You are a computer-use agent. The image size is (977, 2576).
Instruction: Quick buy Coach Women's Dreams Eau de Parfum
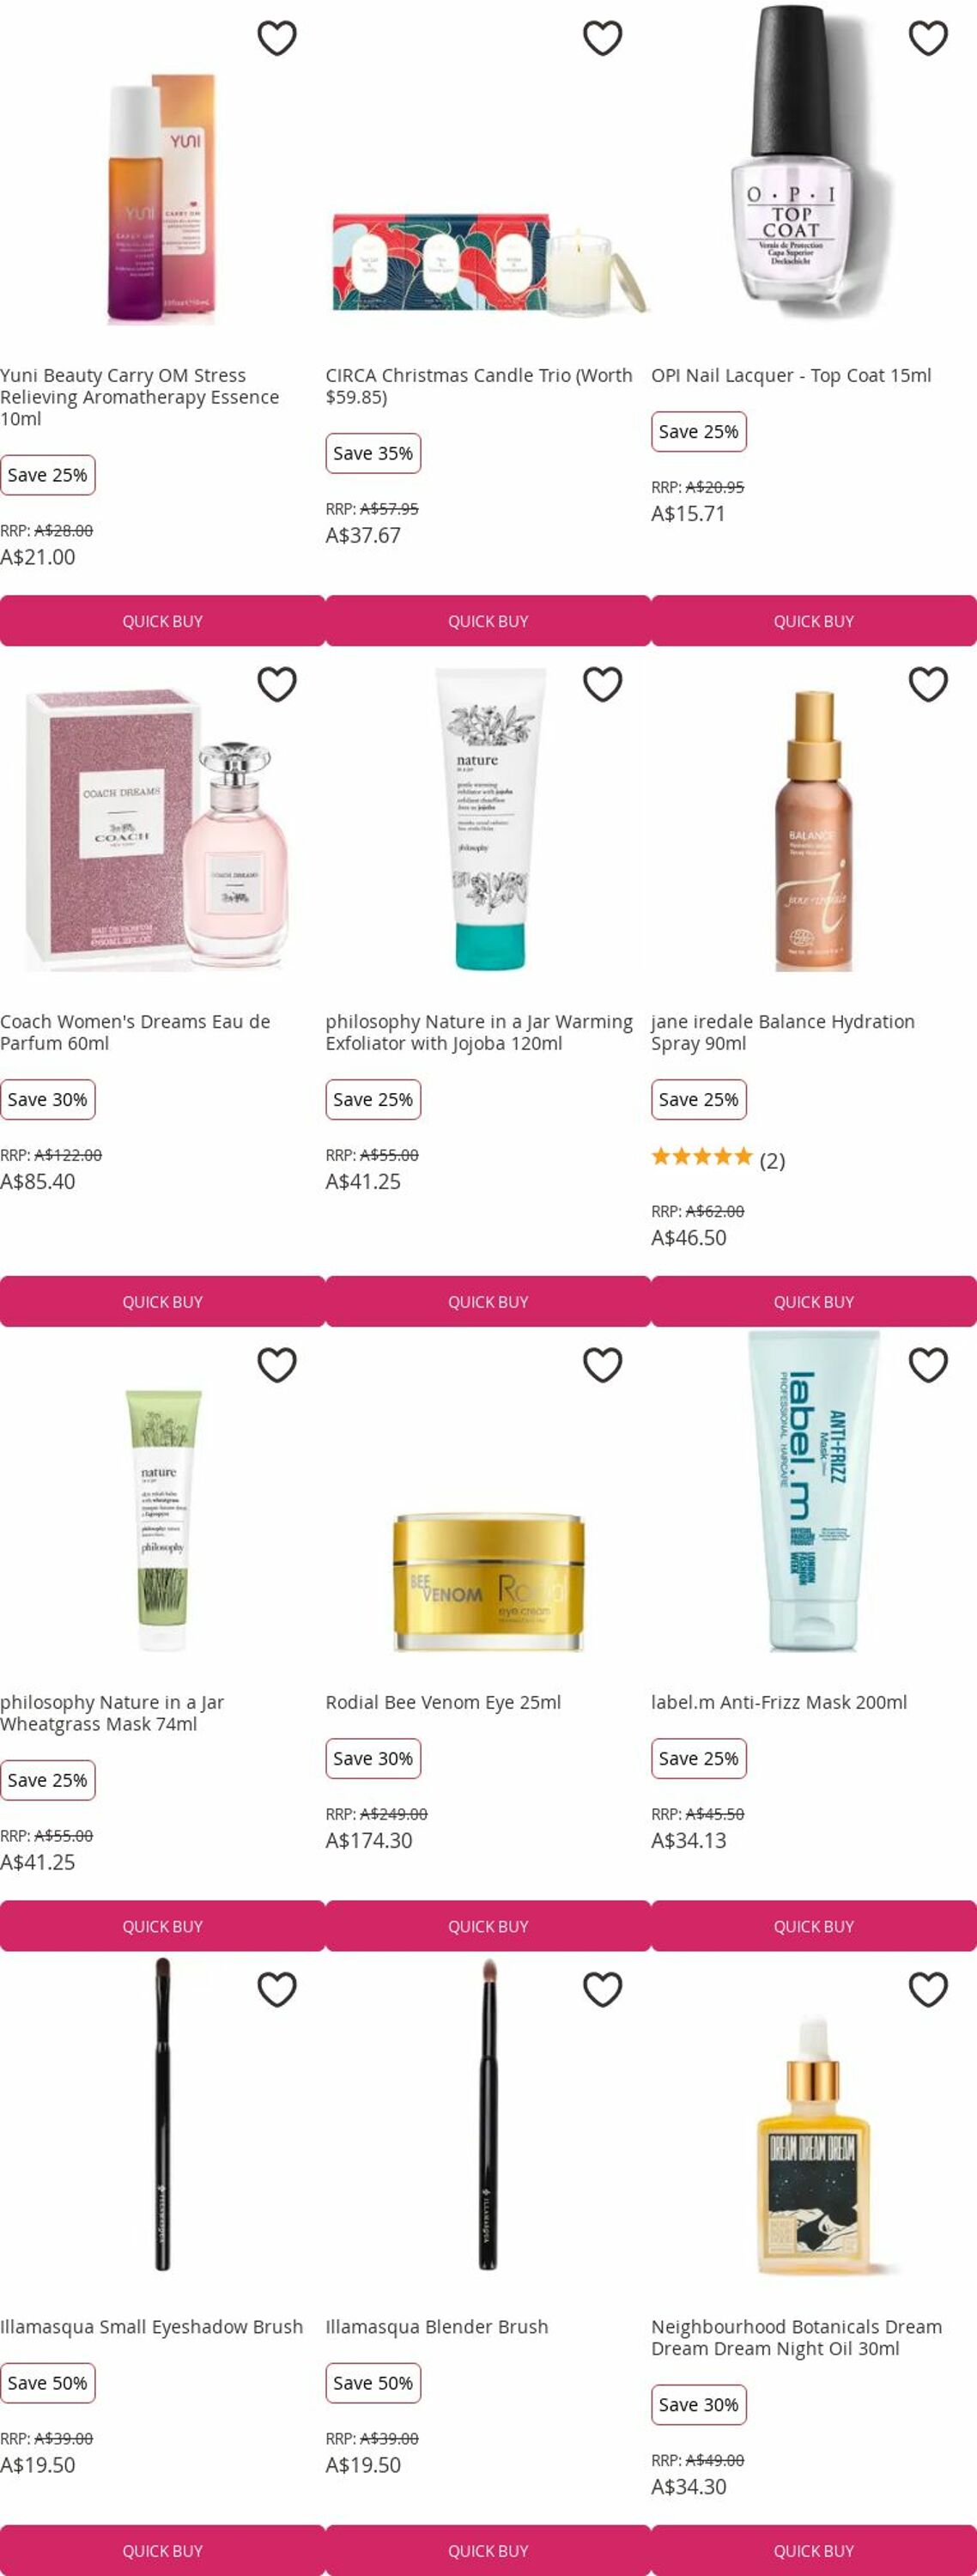[x=163, y=1302]
